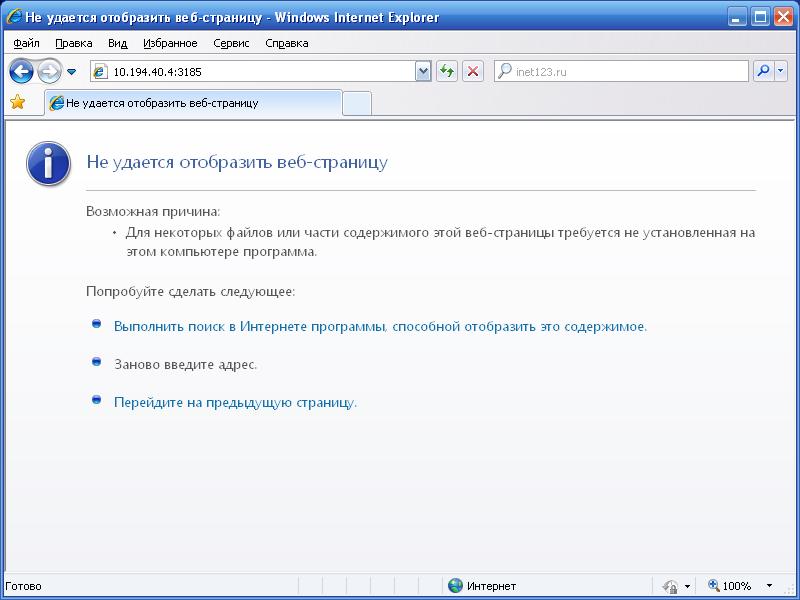
Task: Click the Back navigation arrow button
Action: pyautogui.click(x=21, y=71)
